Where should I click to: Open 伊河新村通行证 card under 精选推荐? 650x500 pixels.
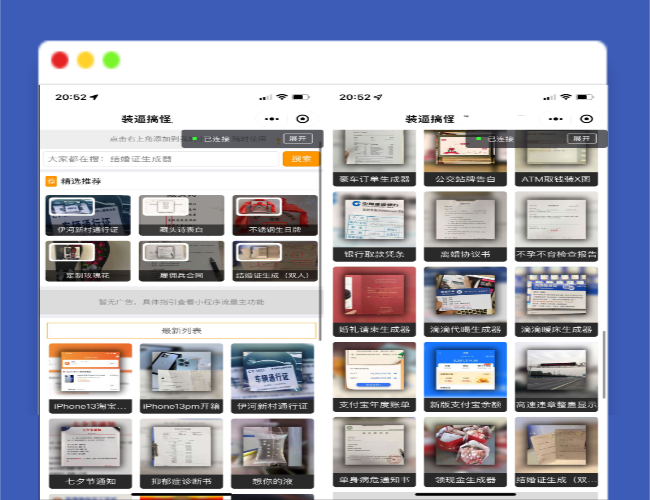point(88,215)
